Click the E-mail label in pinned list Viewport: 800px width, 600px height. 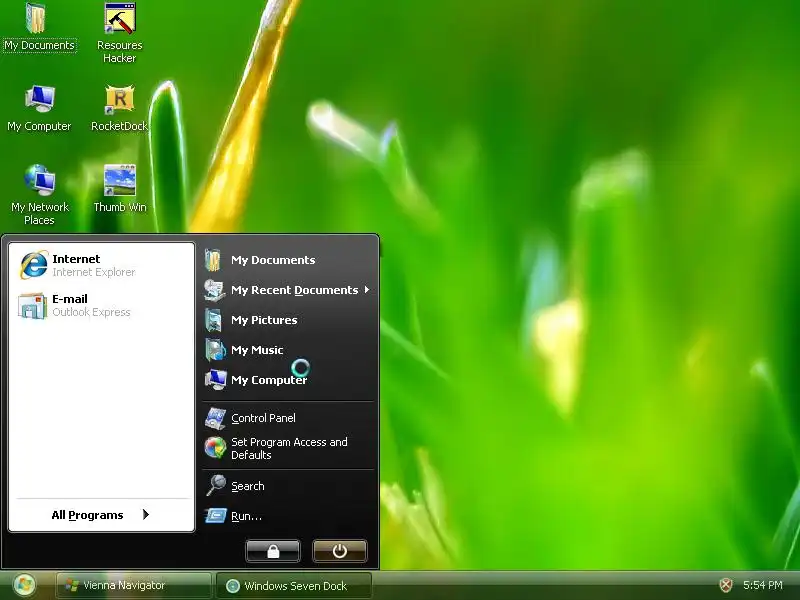70,299
